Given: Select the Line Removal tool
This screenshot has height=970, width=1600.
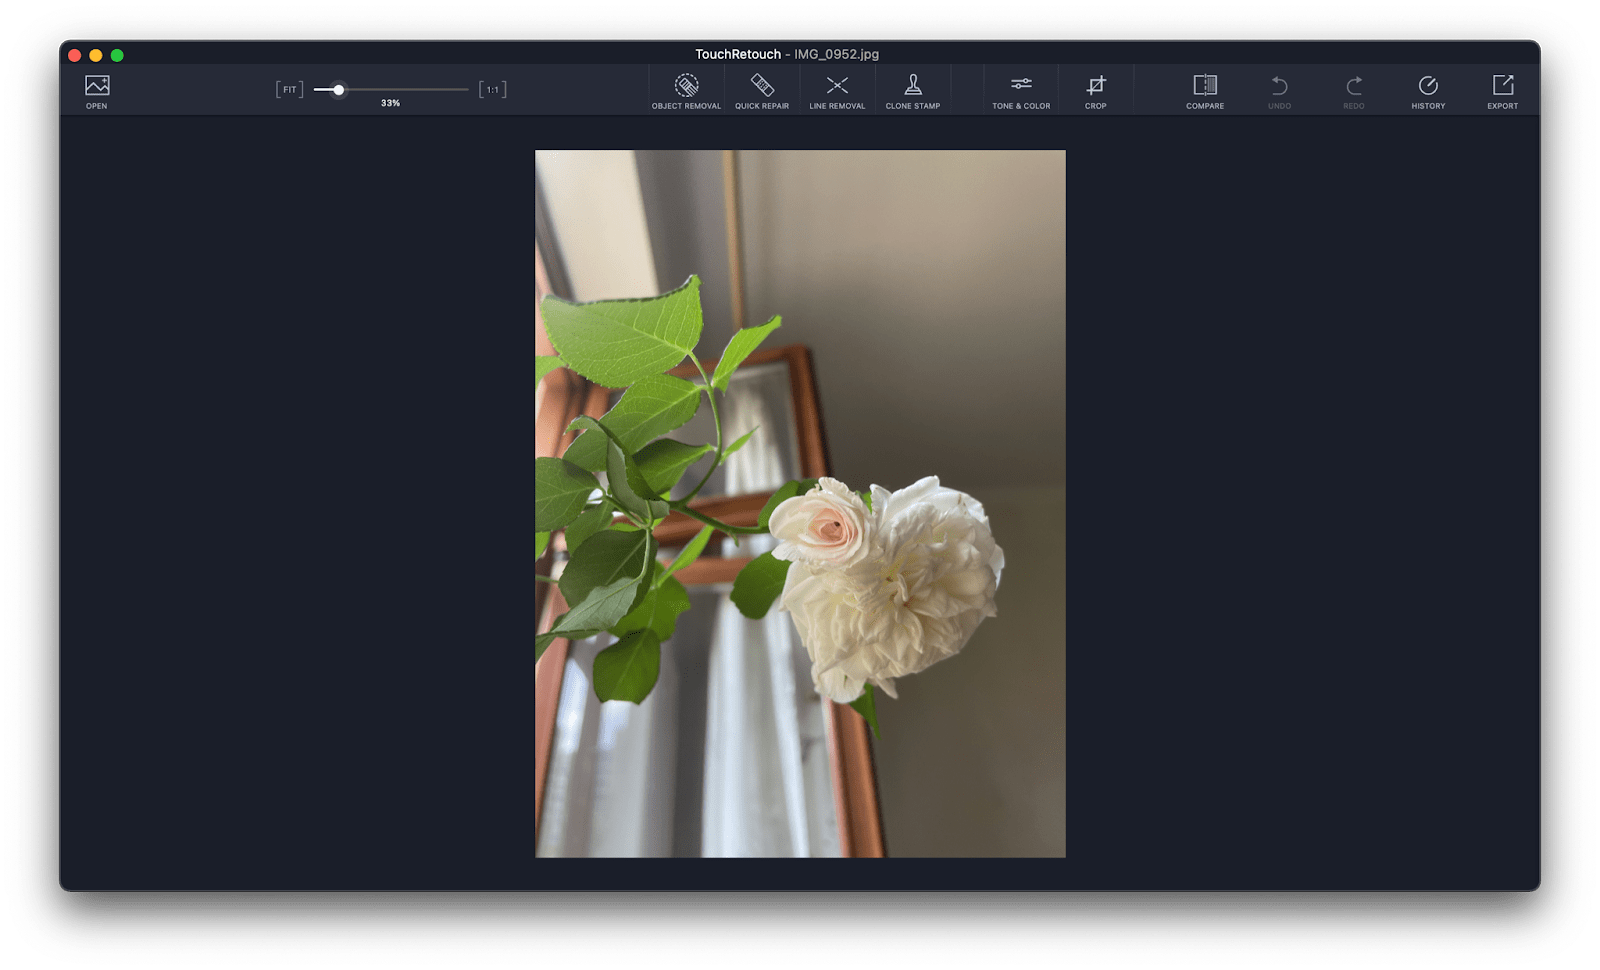Looking at the screenshot, I should (x=837, y=90).
